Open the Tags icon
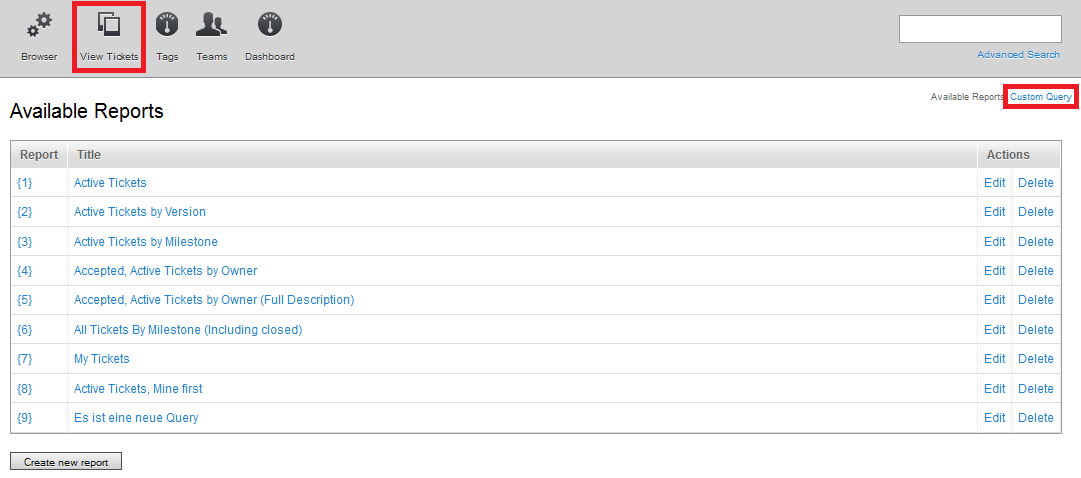 (167, 24)
